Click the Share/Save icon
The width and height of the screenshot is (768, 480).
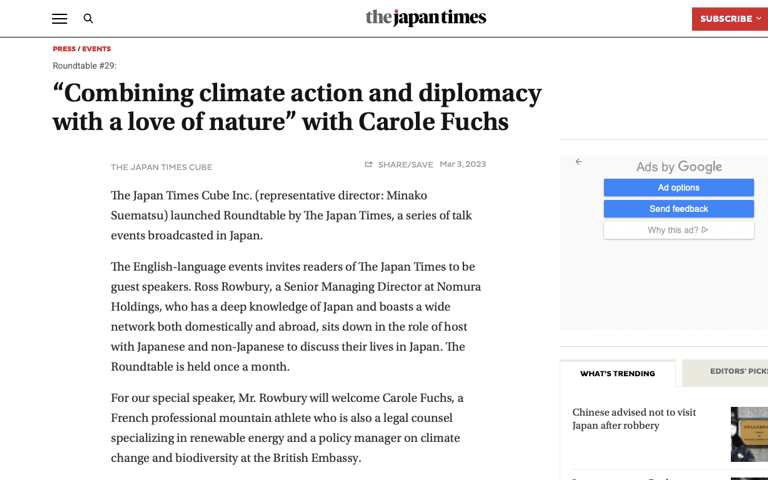368,165
